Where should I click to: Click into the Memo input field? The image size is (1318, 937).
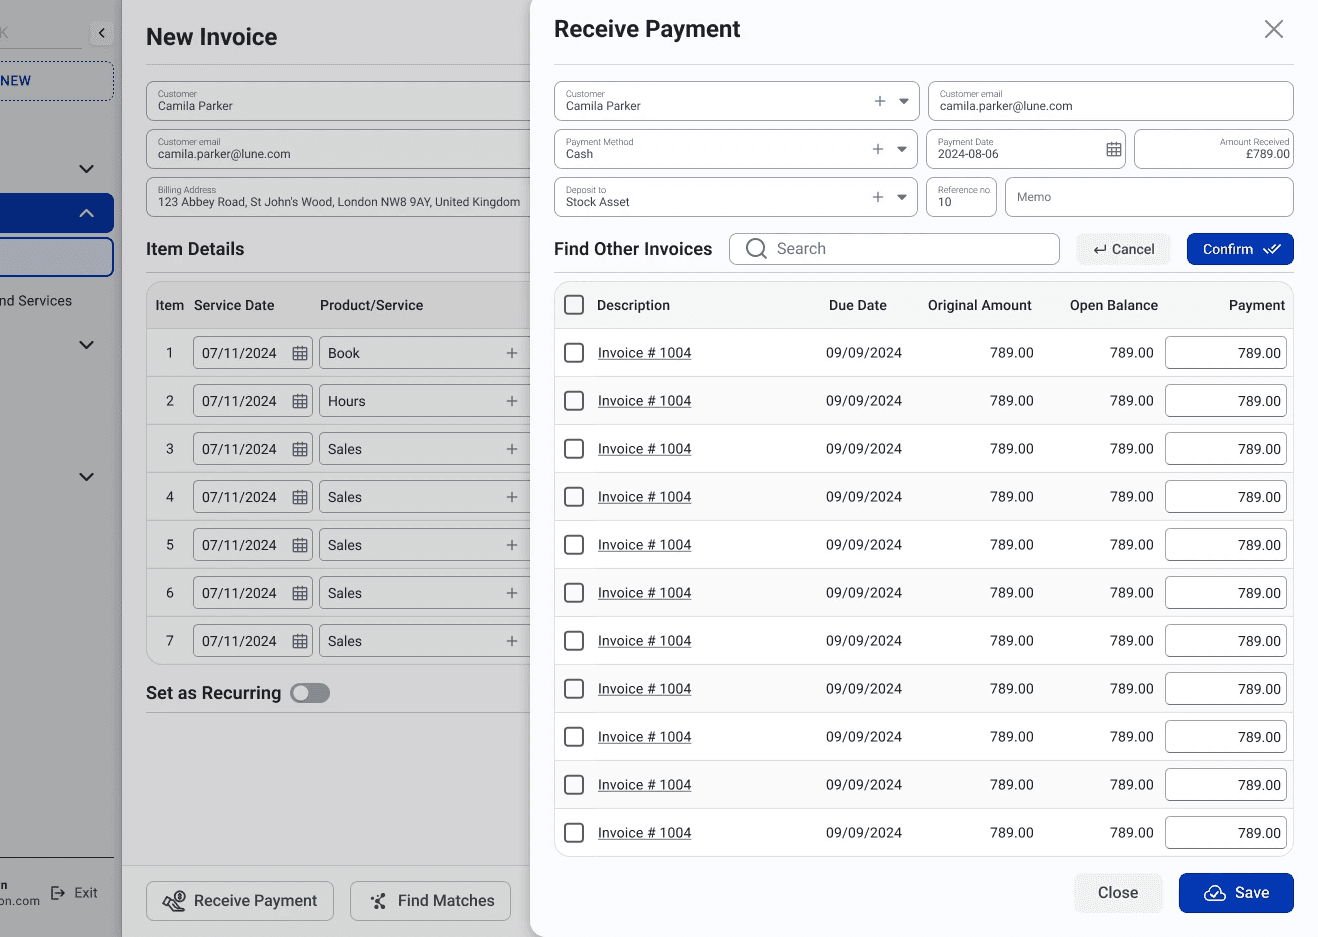click(x=1149, y=197)
